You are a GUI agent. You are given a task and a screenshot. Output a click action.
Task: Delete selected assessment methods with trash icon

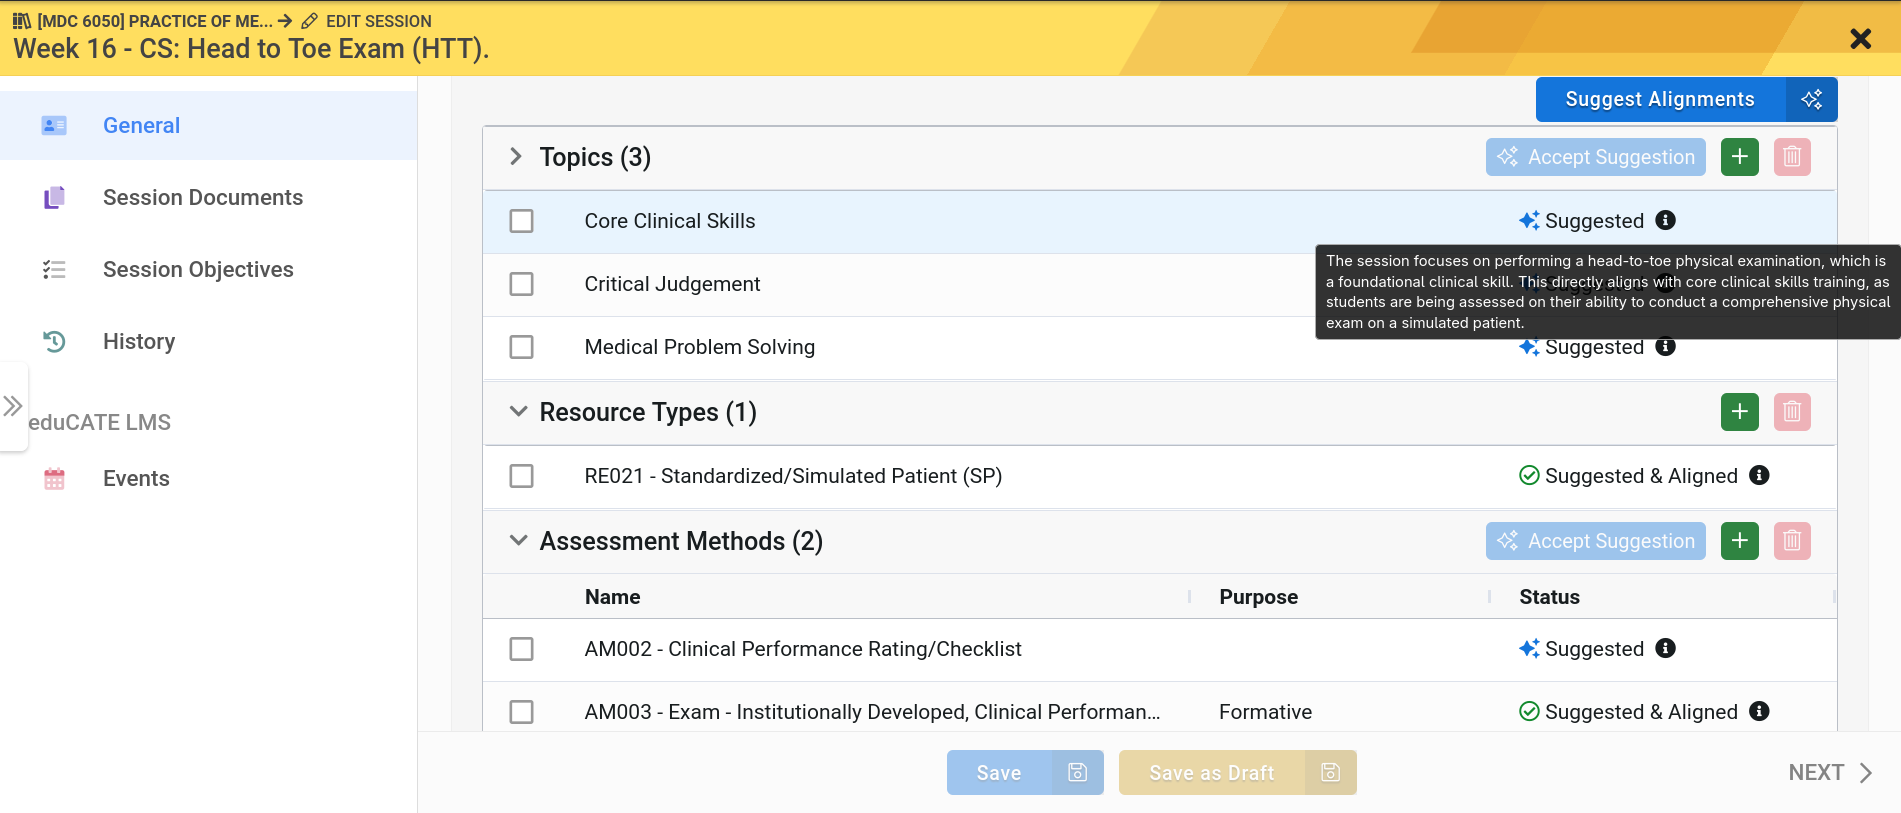(x=1792, y=542)
